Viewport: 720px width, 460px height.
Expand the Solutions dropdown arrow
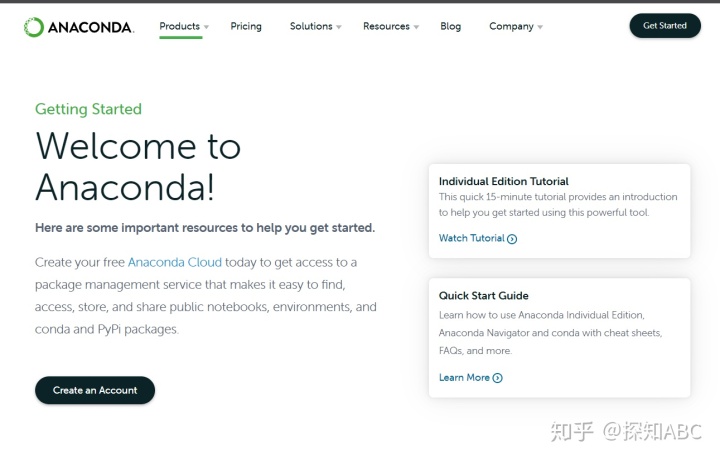pos(339,27)
